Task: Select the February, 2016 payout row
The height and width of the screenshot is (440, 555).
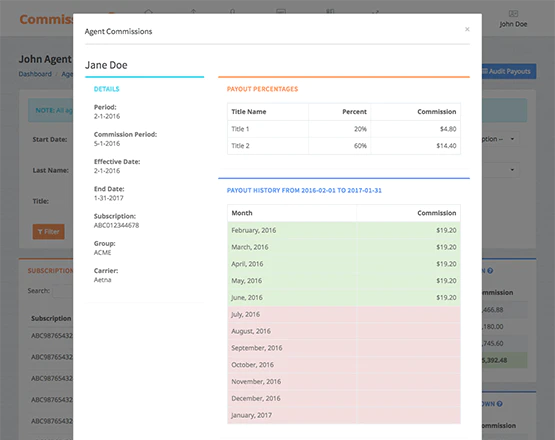Action: (x=344, y=230)
